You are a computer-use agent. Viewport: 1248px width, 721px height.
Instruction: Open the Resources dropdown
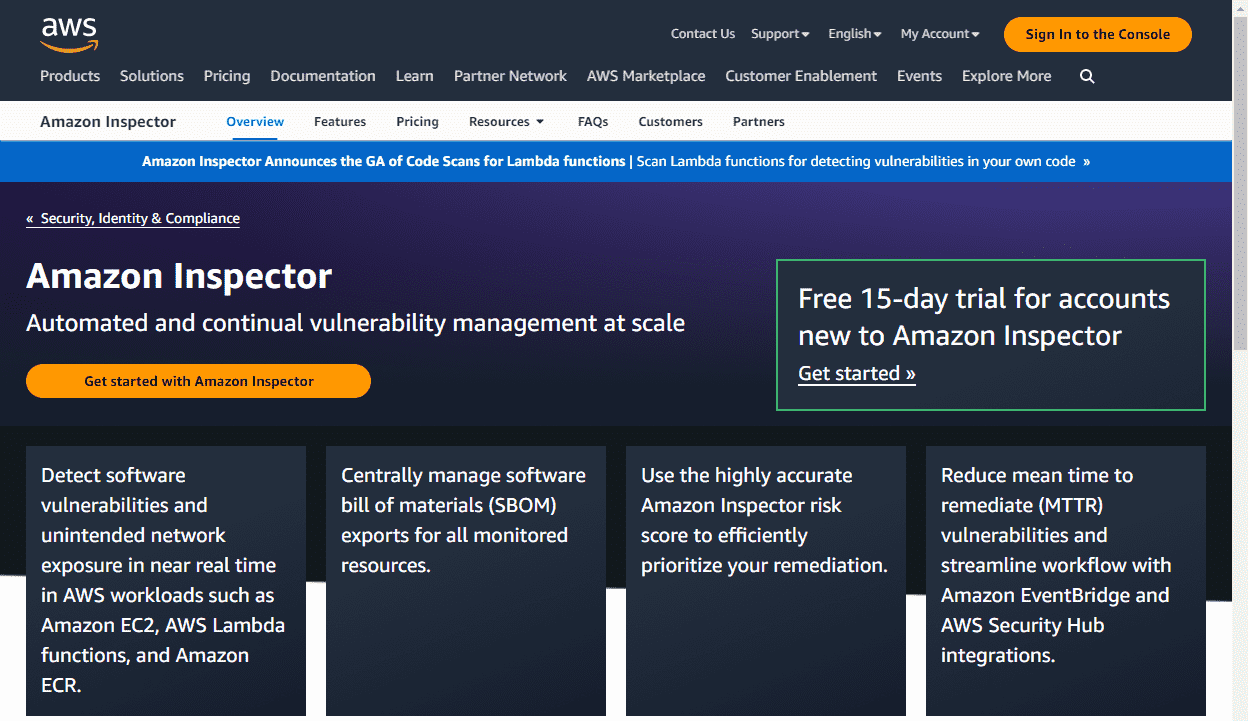[x=506, y=121]
